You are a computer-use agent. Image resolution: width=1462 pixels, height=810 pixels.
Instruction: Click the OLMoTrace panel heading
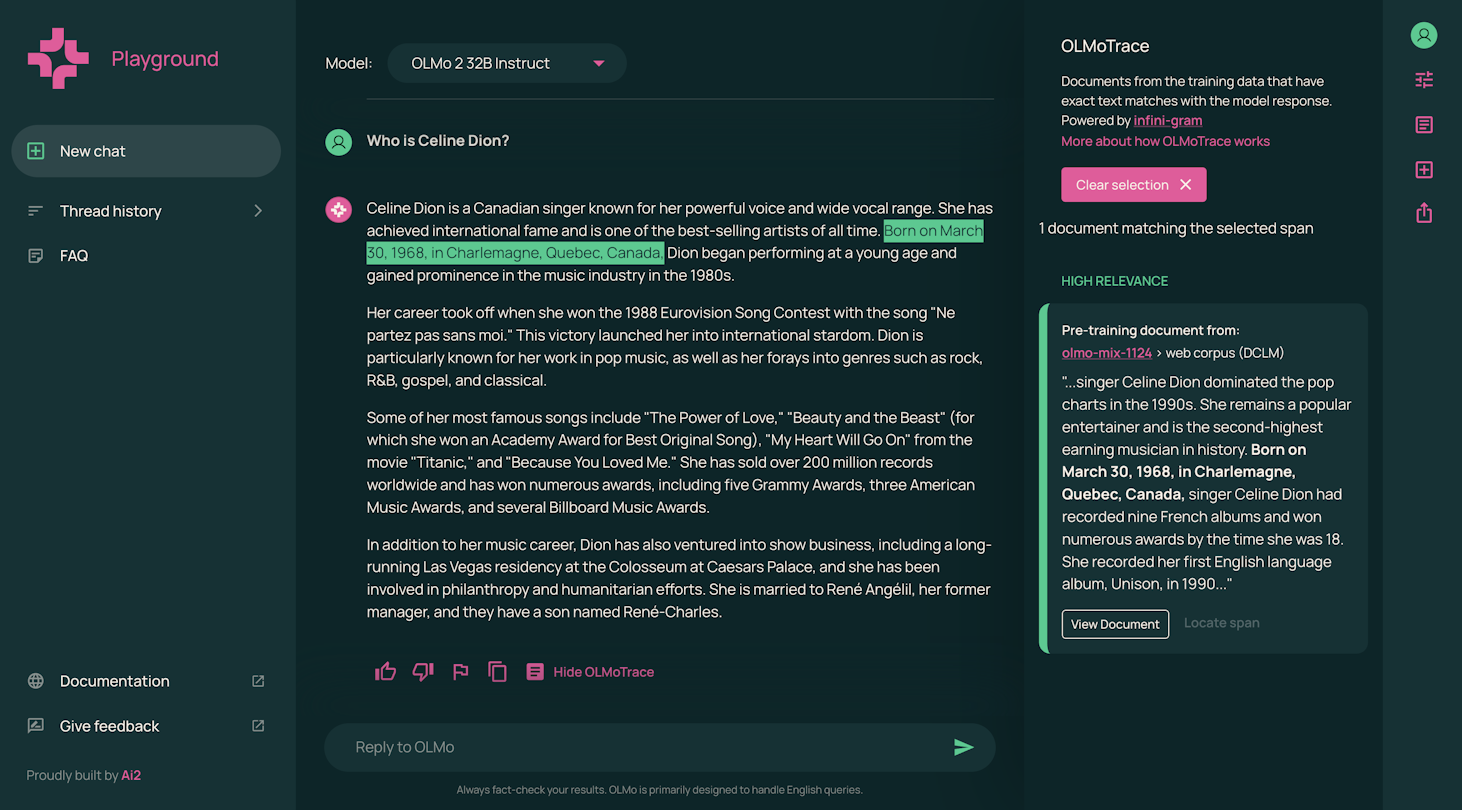coord(1105,46)
